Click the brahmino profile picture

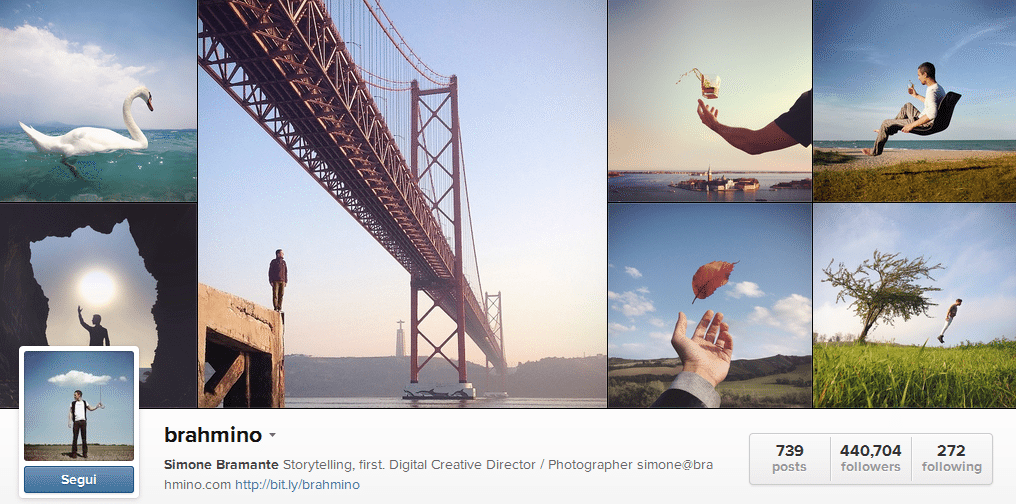point(78,405)
